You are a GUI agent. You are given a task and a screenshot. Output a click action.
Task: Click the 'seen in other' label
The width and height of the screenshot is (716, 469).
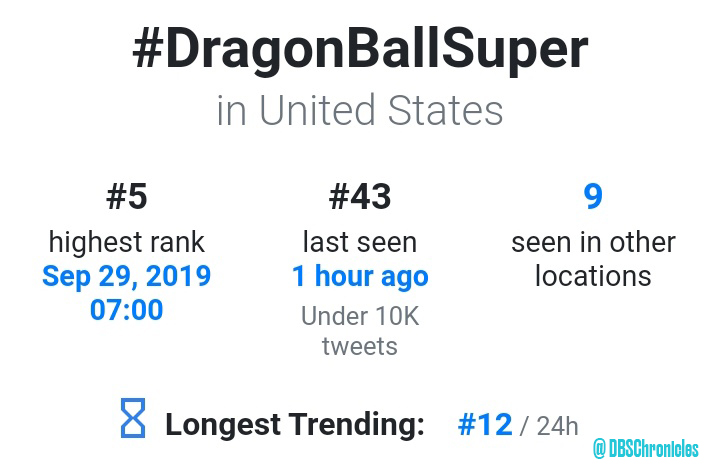[593, 242]
